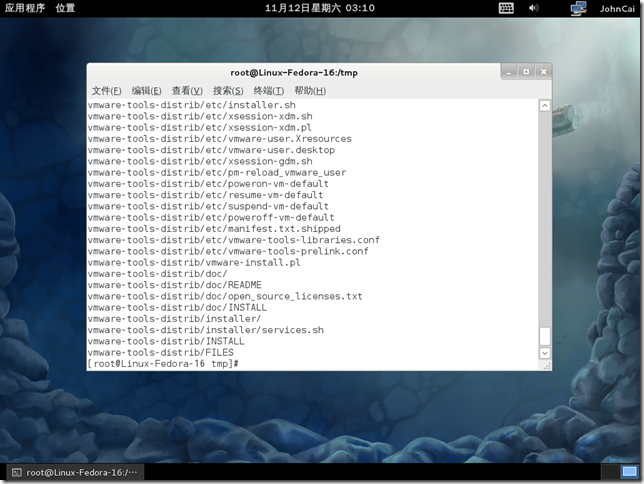Click the line ending doc/README
This screenshot has height=484, width=644.
175,285
